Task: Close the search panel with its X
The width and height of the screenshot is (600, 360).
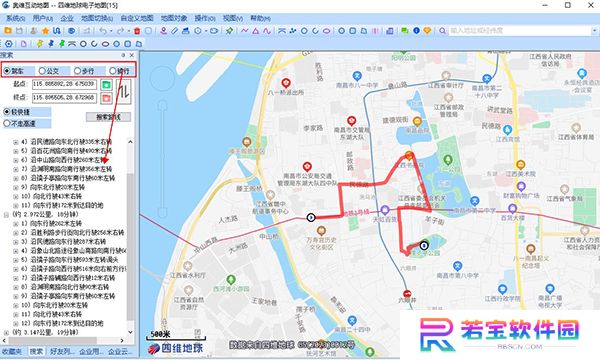Action: (x=132, y=55)
